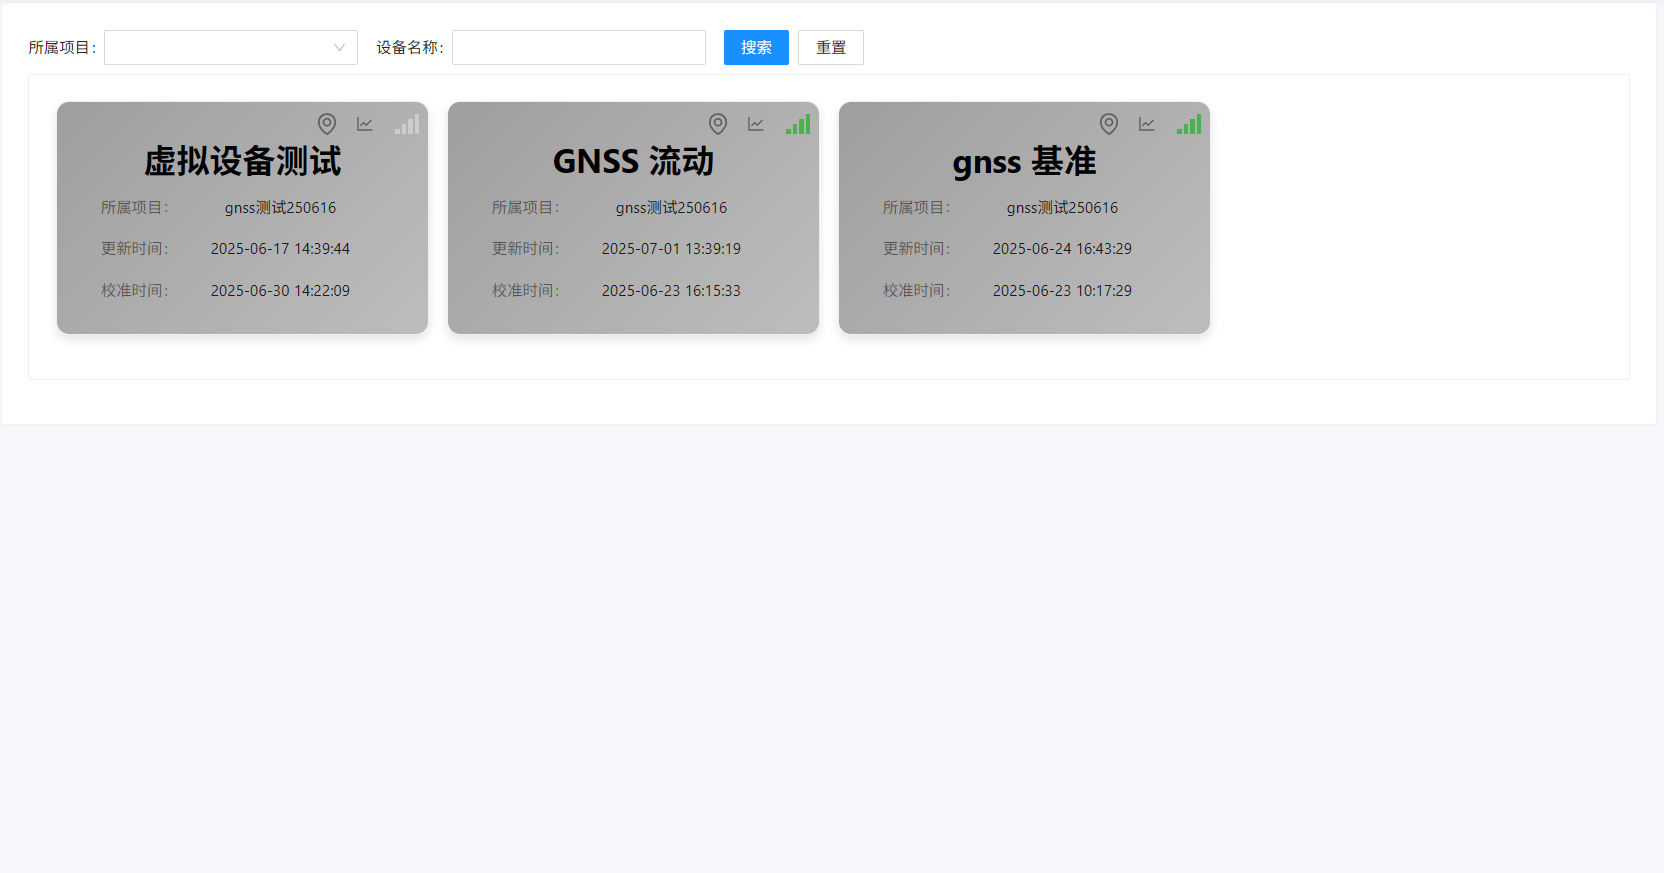Open chart icon on GNSS 流动 card
Image resolution: width=1664 pixels, height=873 pixels.
[x=756, y=124]
